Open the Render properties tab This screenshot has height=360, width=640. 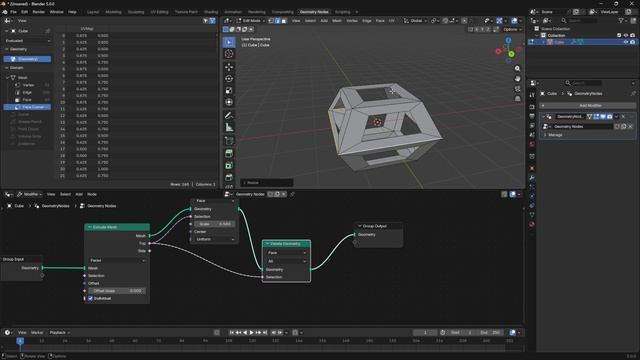click(x=532, y=107)
